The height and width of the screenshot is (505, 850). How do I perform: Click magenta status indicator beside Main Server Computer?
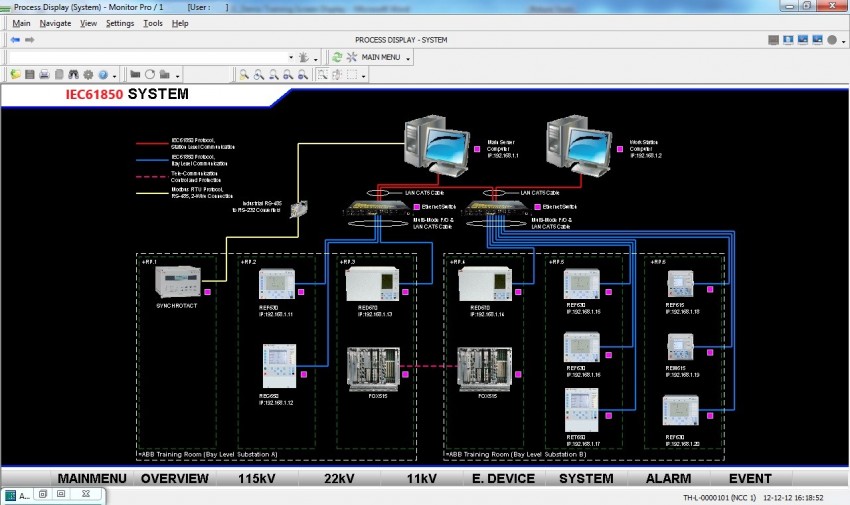[x=477, y=149]
